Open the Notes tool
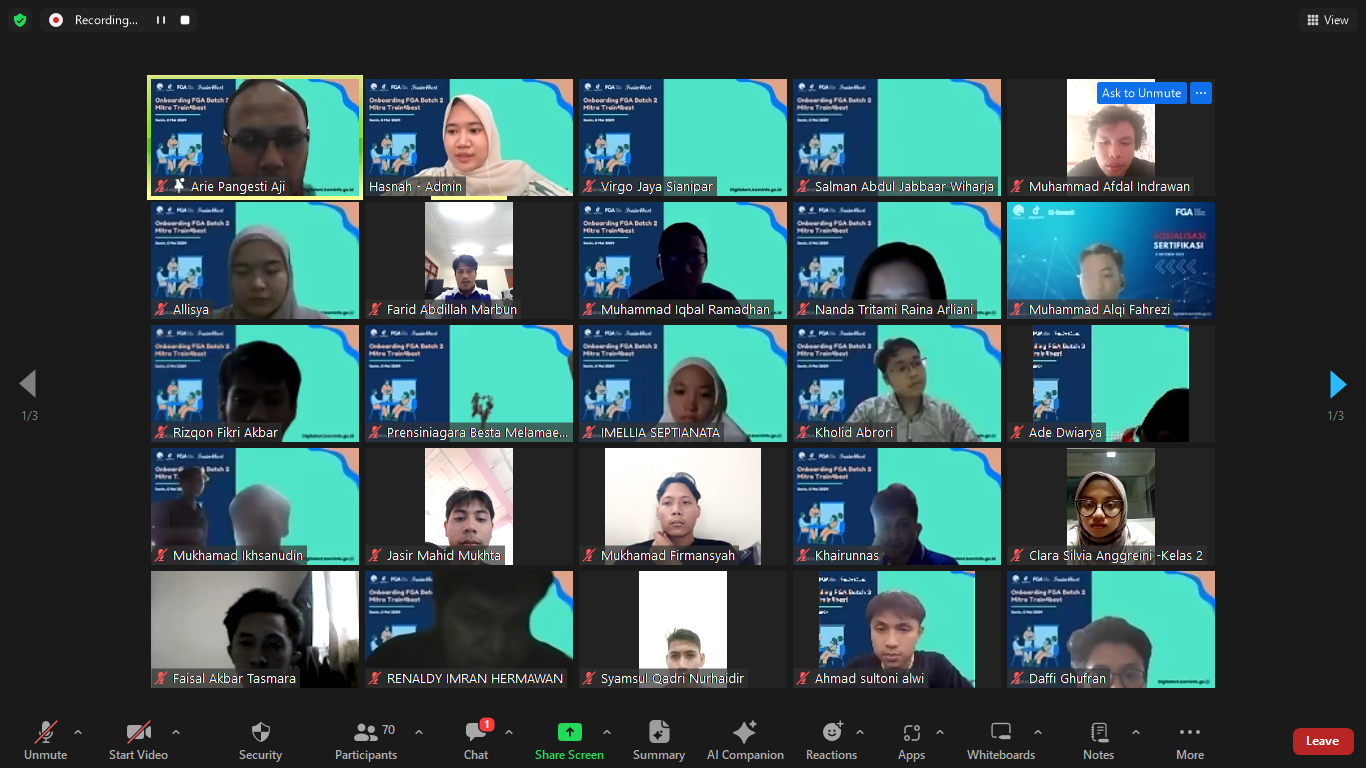This screenshot has width=1366, height=768. click(x=1098, y=741)
